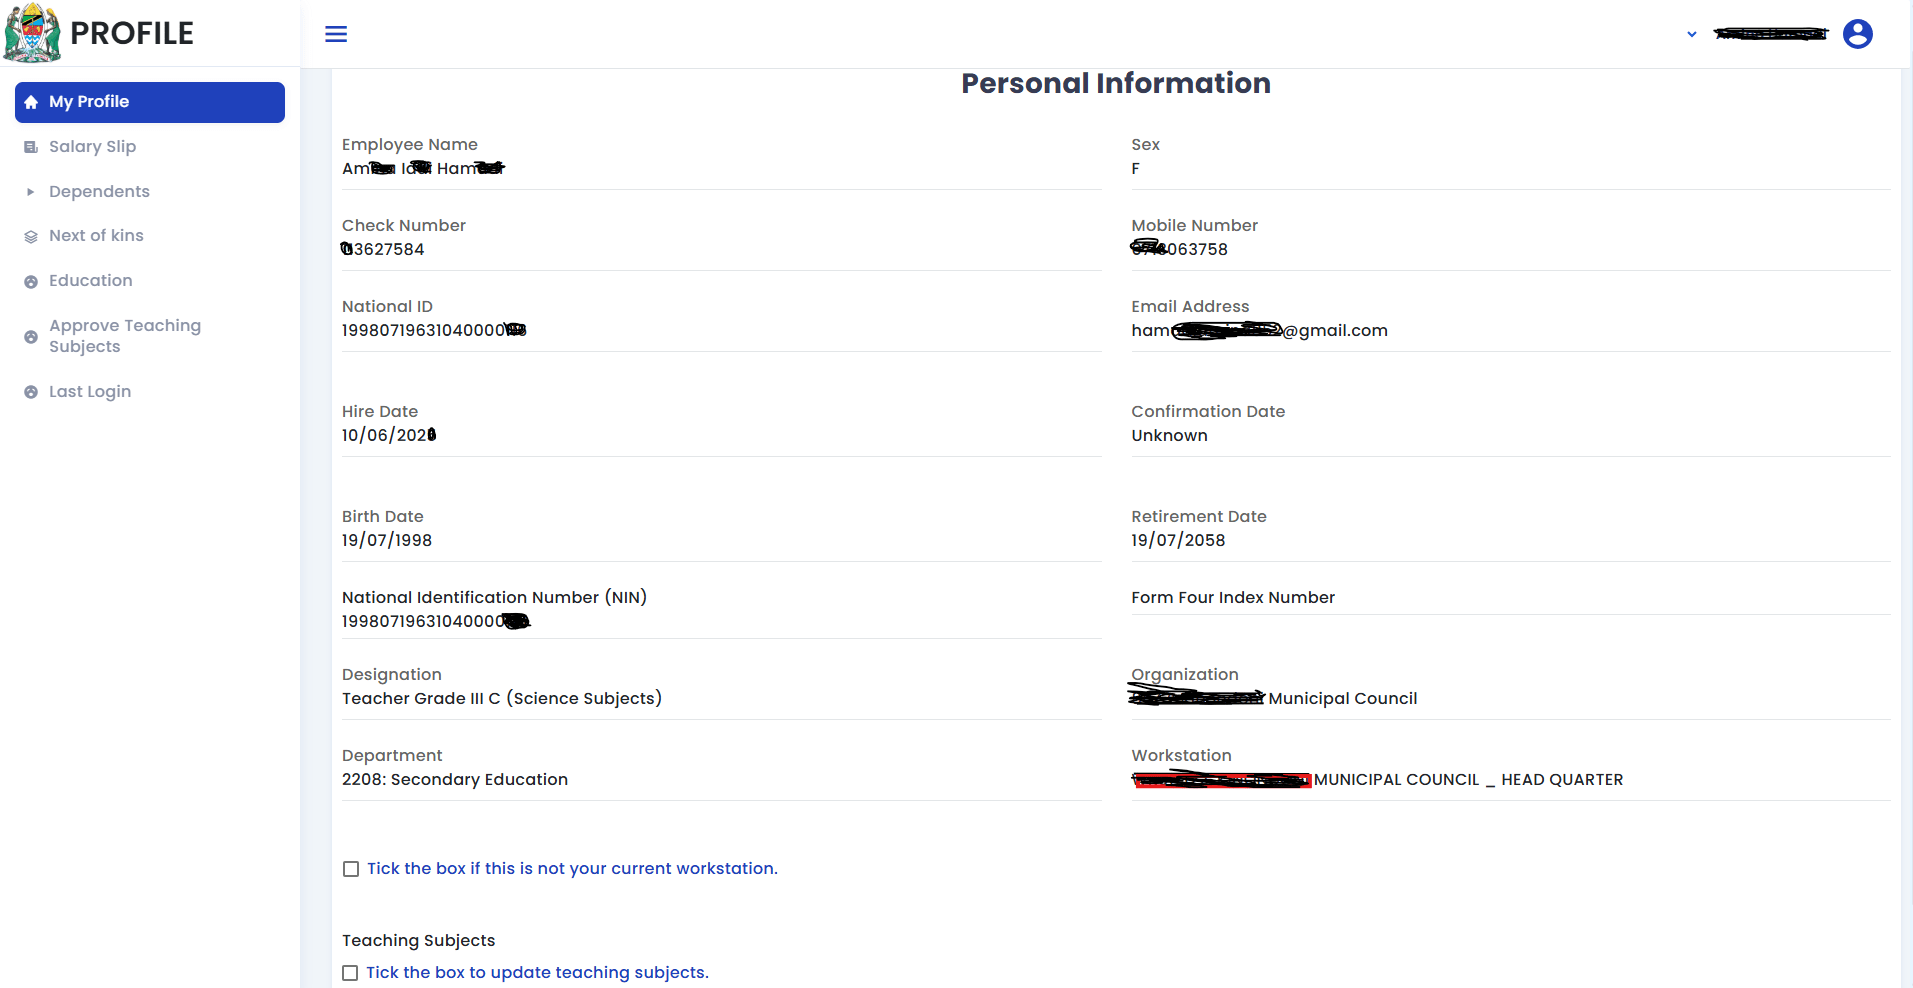This screenshot has height=988, width=1913.
Task: Open Approve Teaching Subjects menu item
Action: pyautogui.click(x=124, y=336)
